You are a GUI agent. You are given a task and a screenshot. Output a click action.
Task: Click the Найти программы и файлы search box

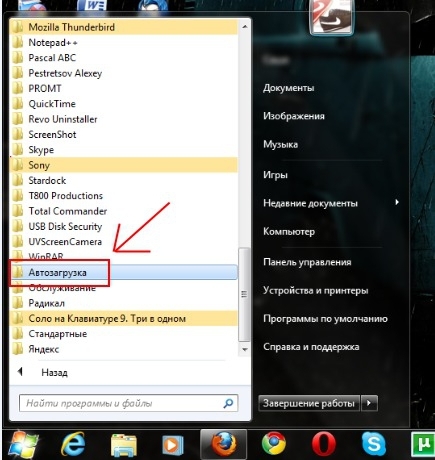[x=129, y=403]
